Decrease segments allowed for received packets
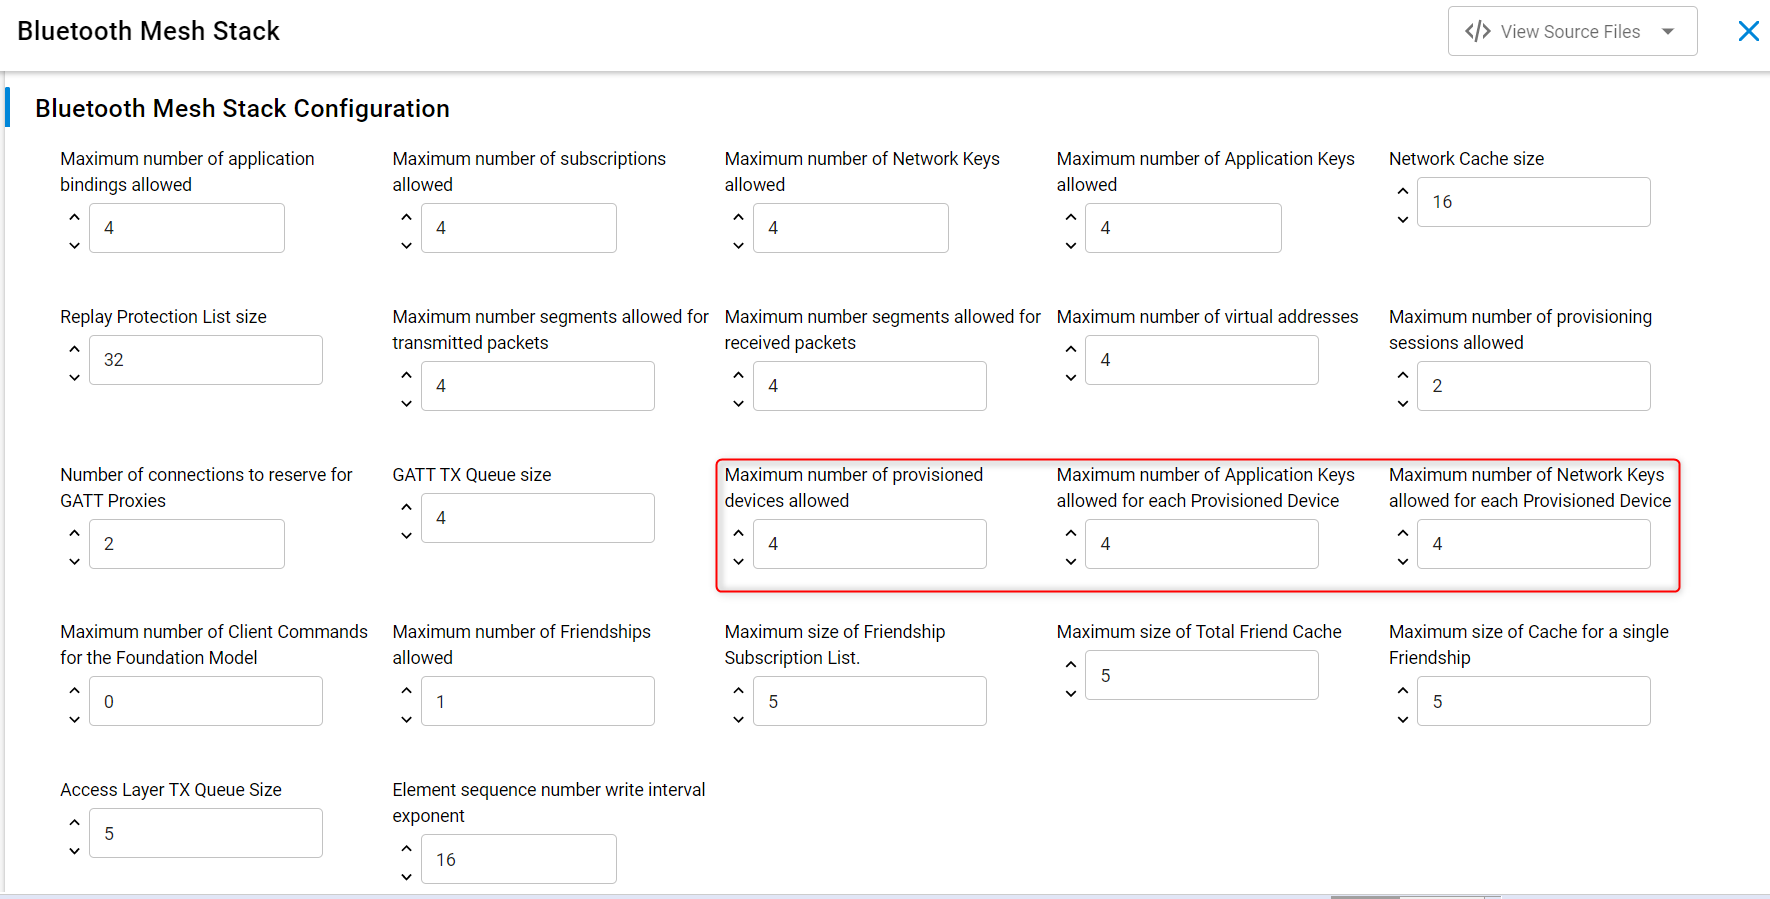 pos(738,403)
